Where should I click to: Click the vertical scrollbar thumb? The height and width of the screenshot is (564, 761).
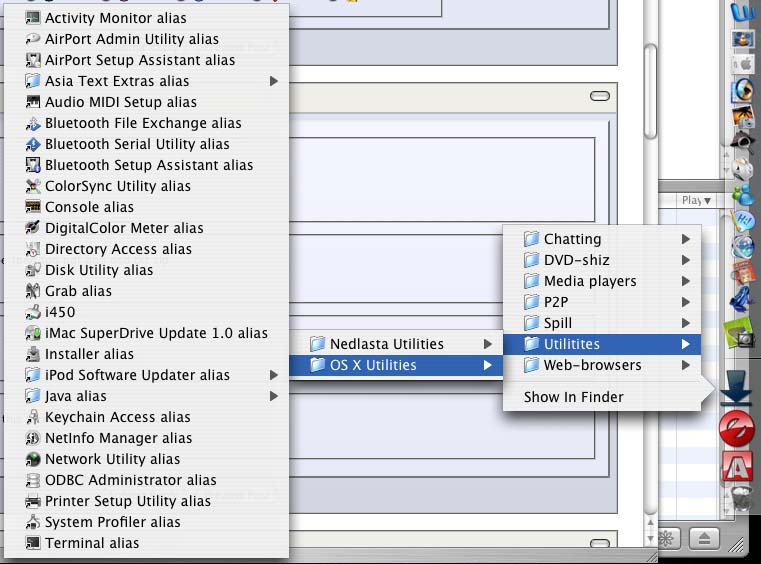click(x=650, y=91)
